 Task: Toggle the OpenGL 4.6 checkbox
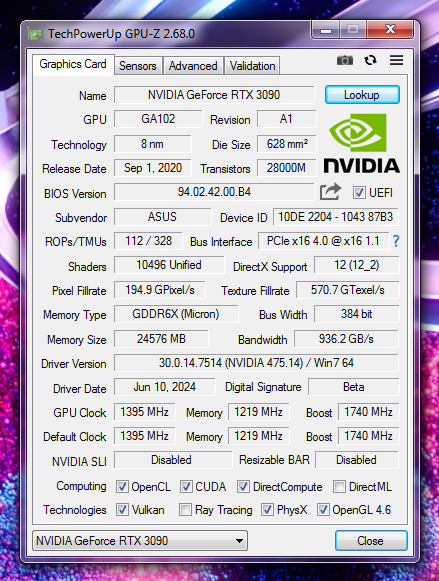coord(323,510)
